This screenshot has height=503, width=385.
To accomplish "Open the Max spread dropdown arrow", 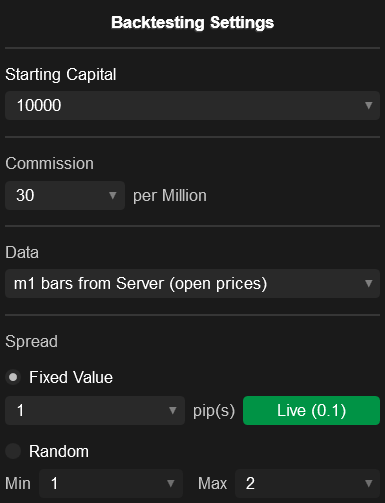I will pyautogui.click(x=368, y=483).
